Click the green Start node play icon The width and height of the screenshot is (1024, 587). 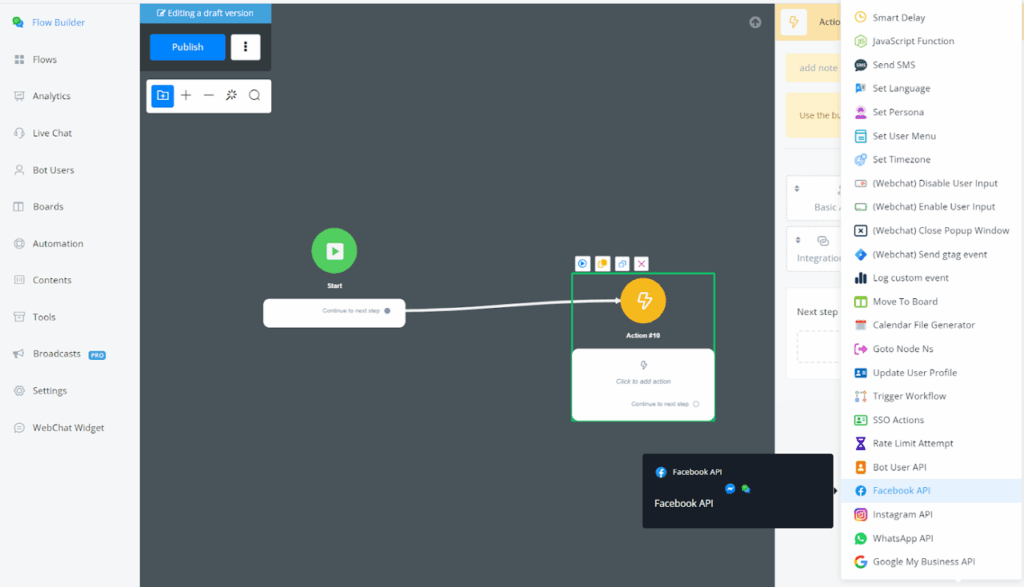tap(334, 251)
